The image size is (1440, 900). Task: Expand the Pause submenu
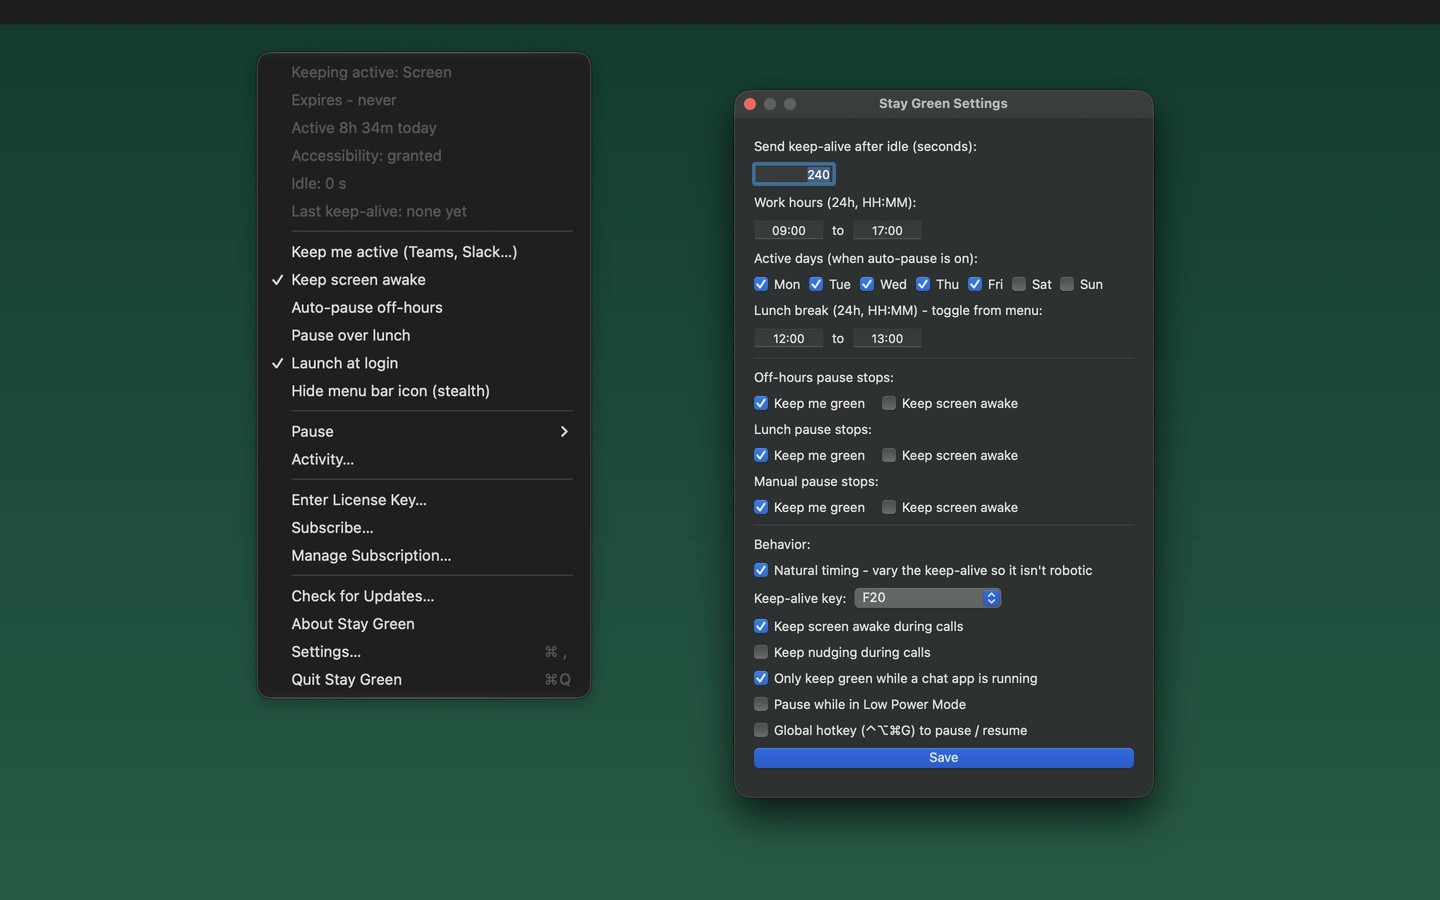pyautogui.click(x=424, y=432)
